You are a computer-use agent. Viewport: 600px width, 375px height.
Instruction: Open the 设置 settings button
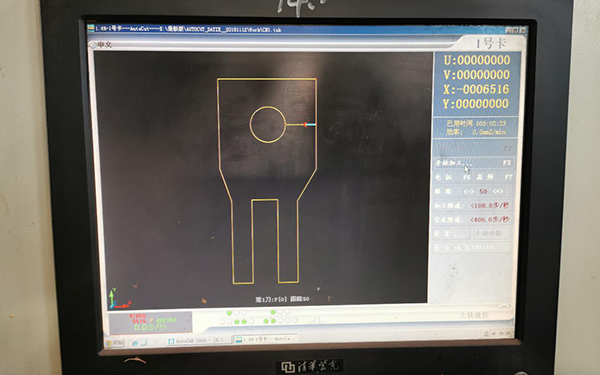(x=452, y=233)
